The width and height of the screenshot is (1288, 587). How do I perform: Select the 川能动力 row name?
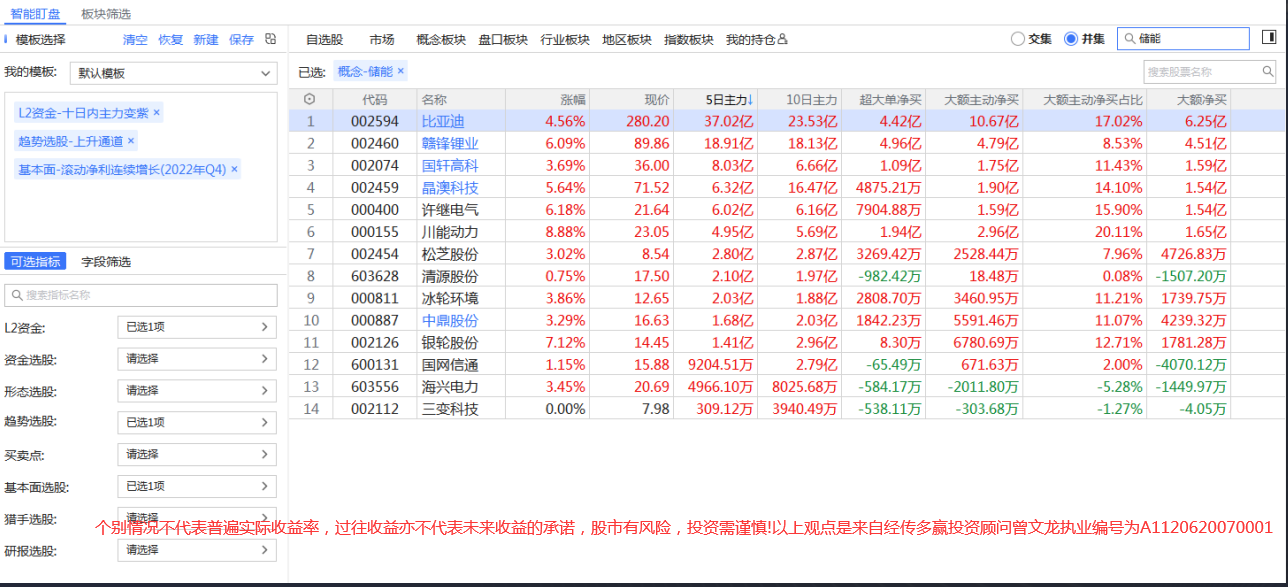(x=450, y=231)
